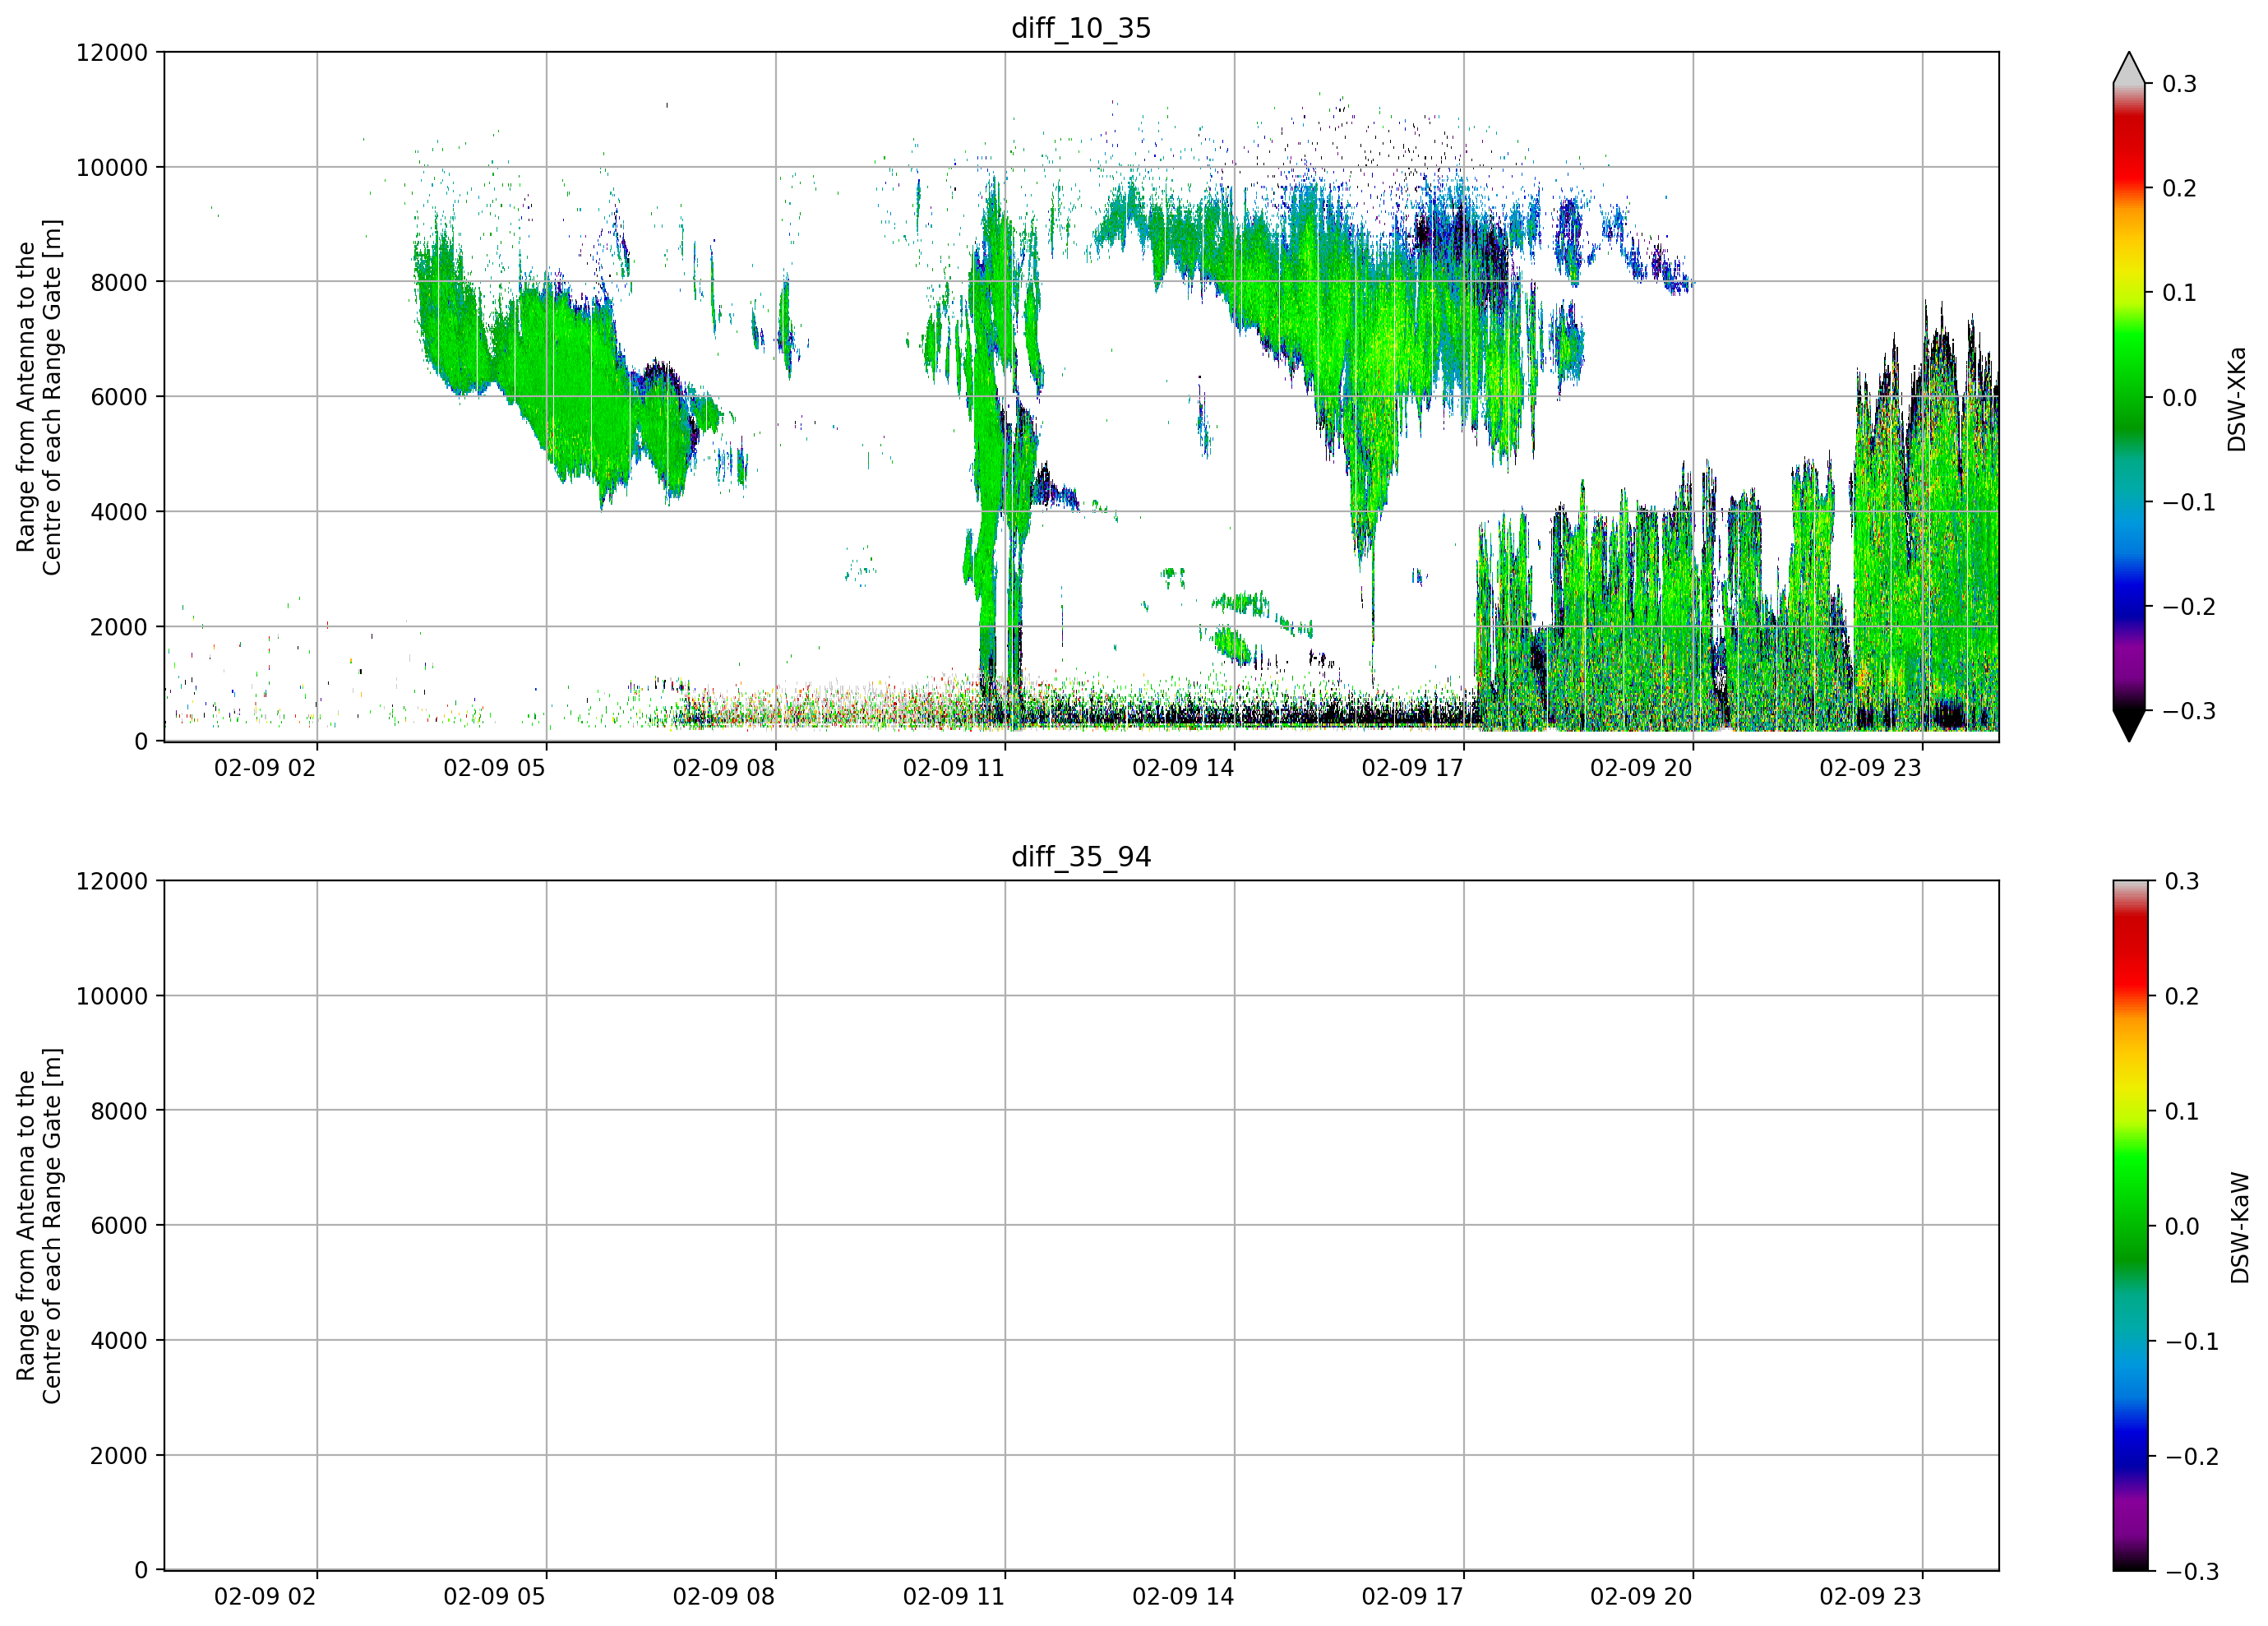Viewport: 2268px width, 1626px height.
Task: Click the 02-09 17 tick label on the bottom plot
Action: pos(1412,1597)
